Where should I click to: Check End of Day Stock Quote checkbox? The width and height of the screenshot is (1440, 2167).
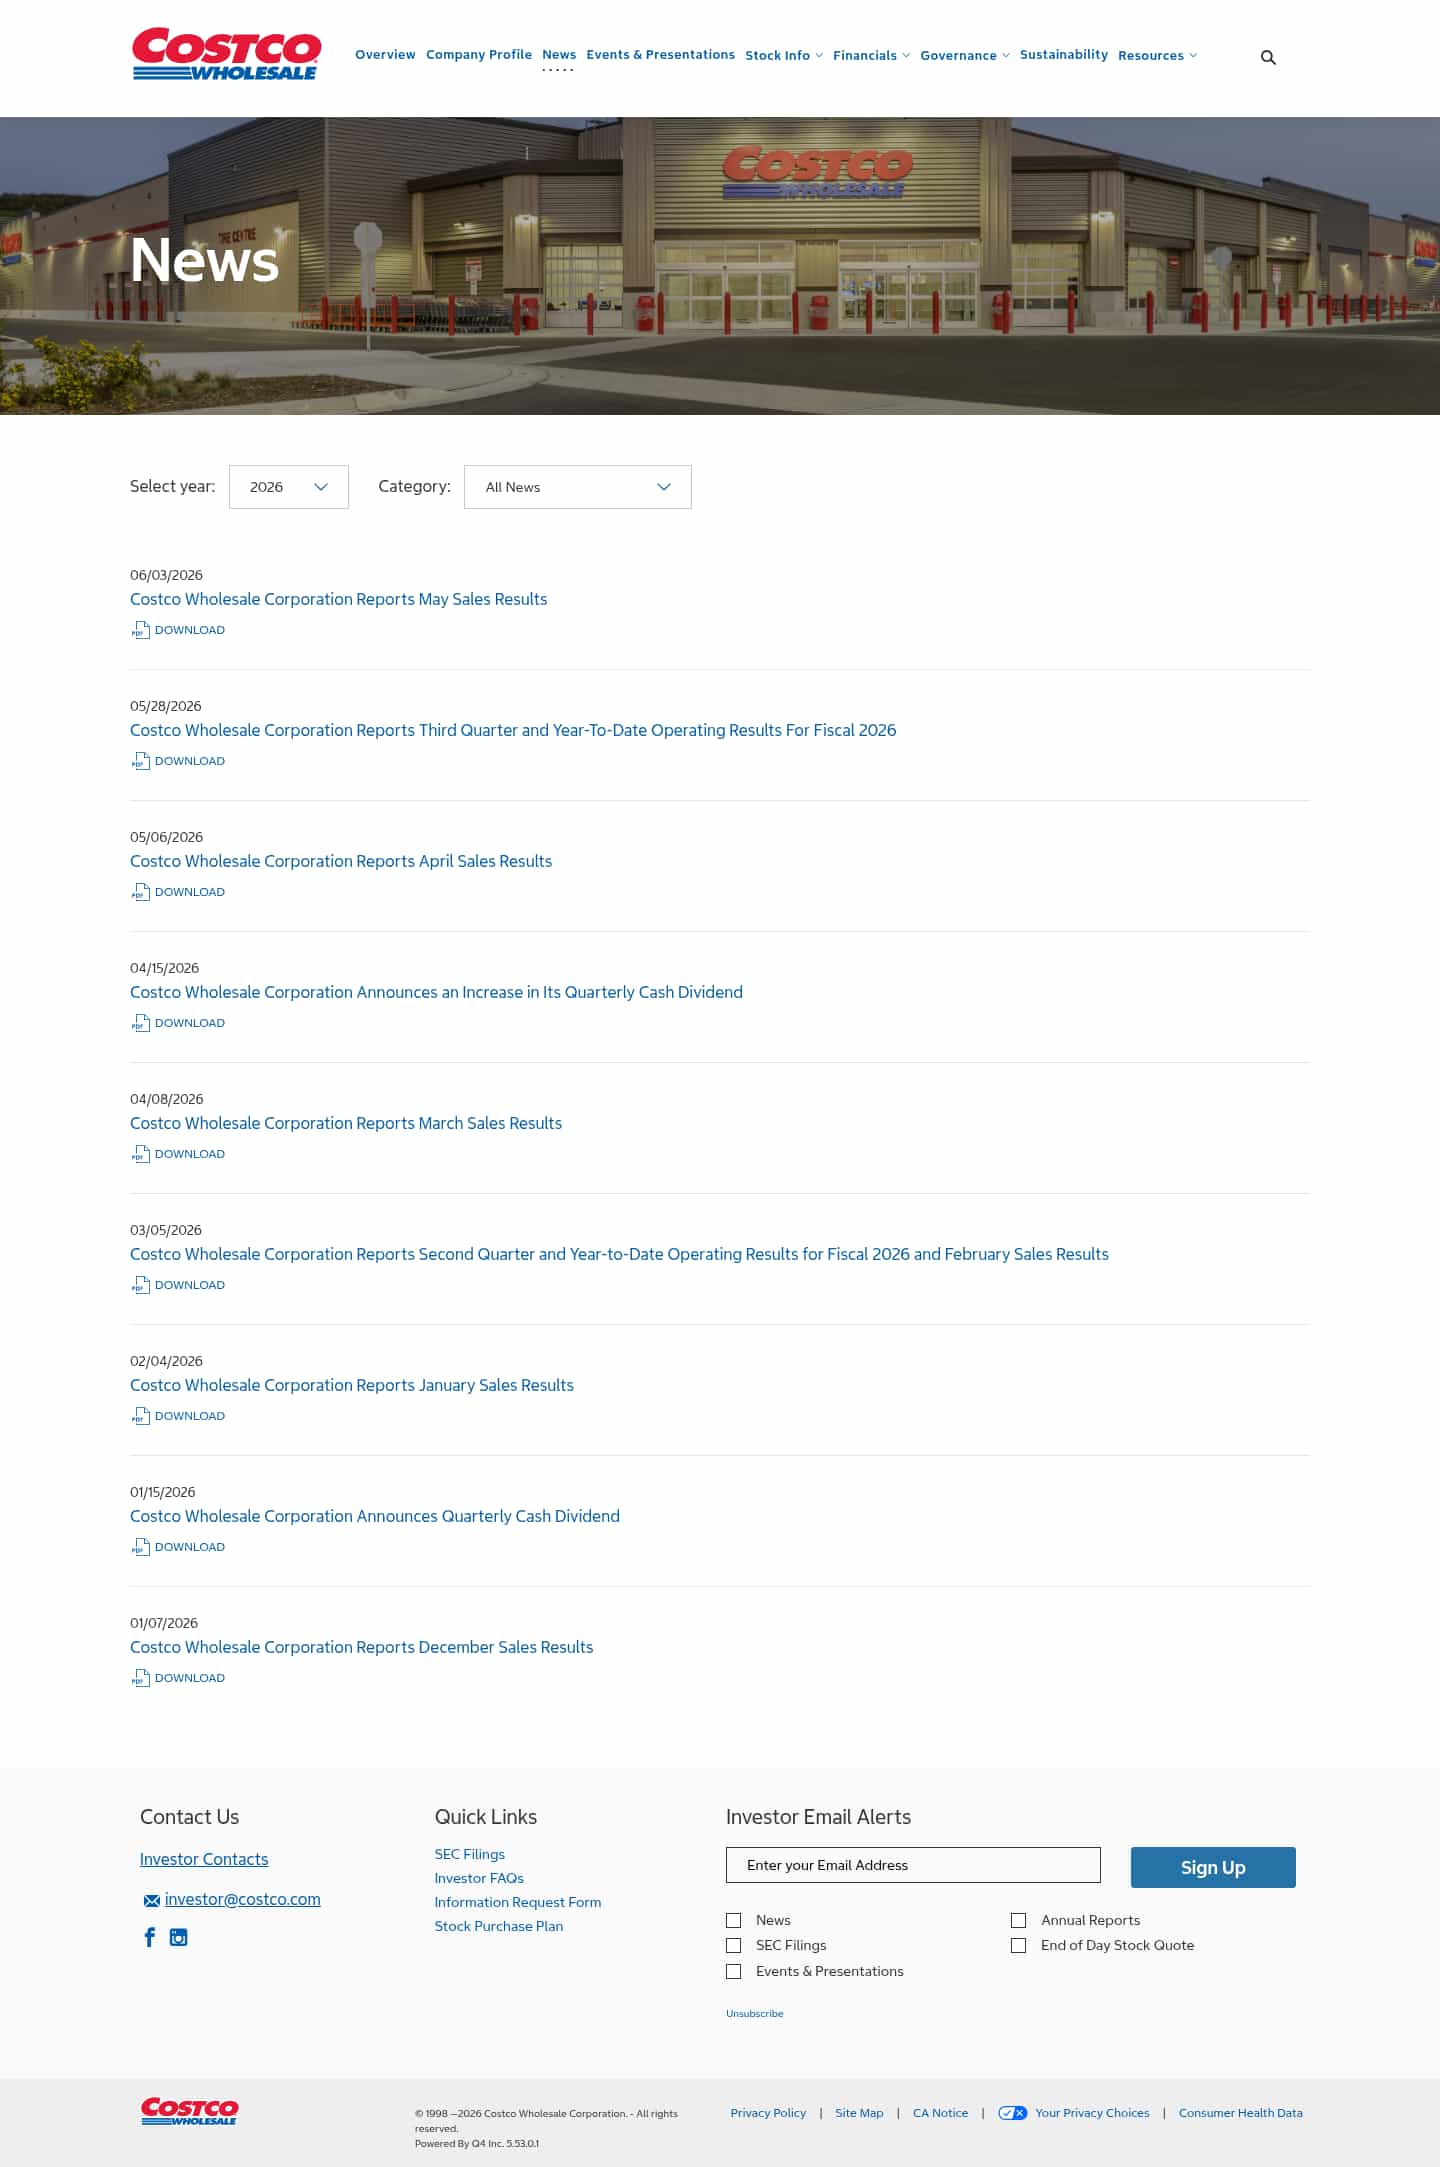point(1019,1945)
